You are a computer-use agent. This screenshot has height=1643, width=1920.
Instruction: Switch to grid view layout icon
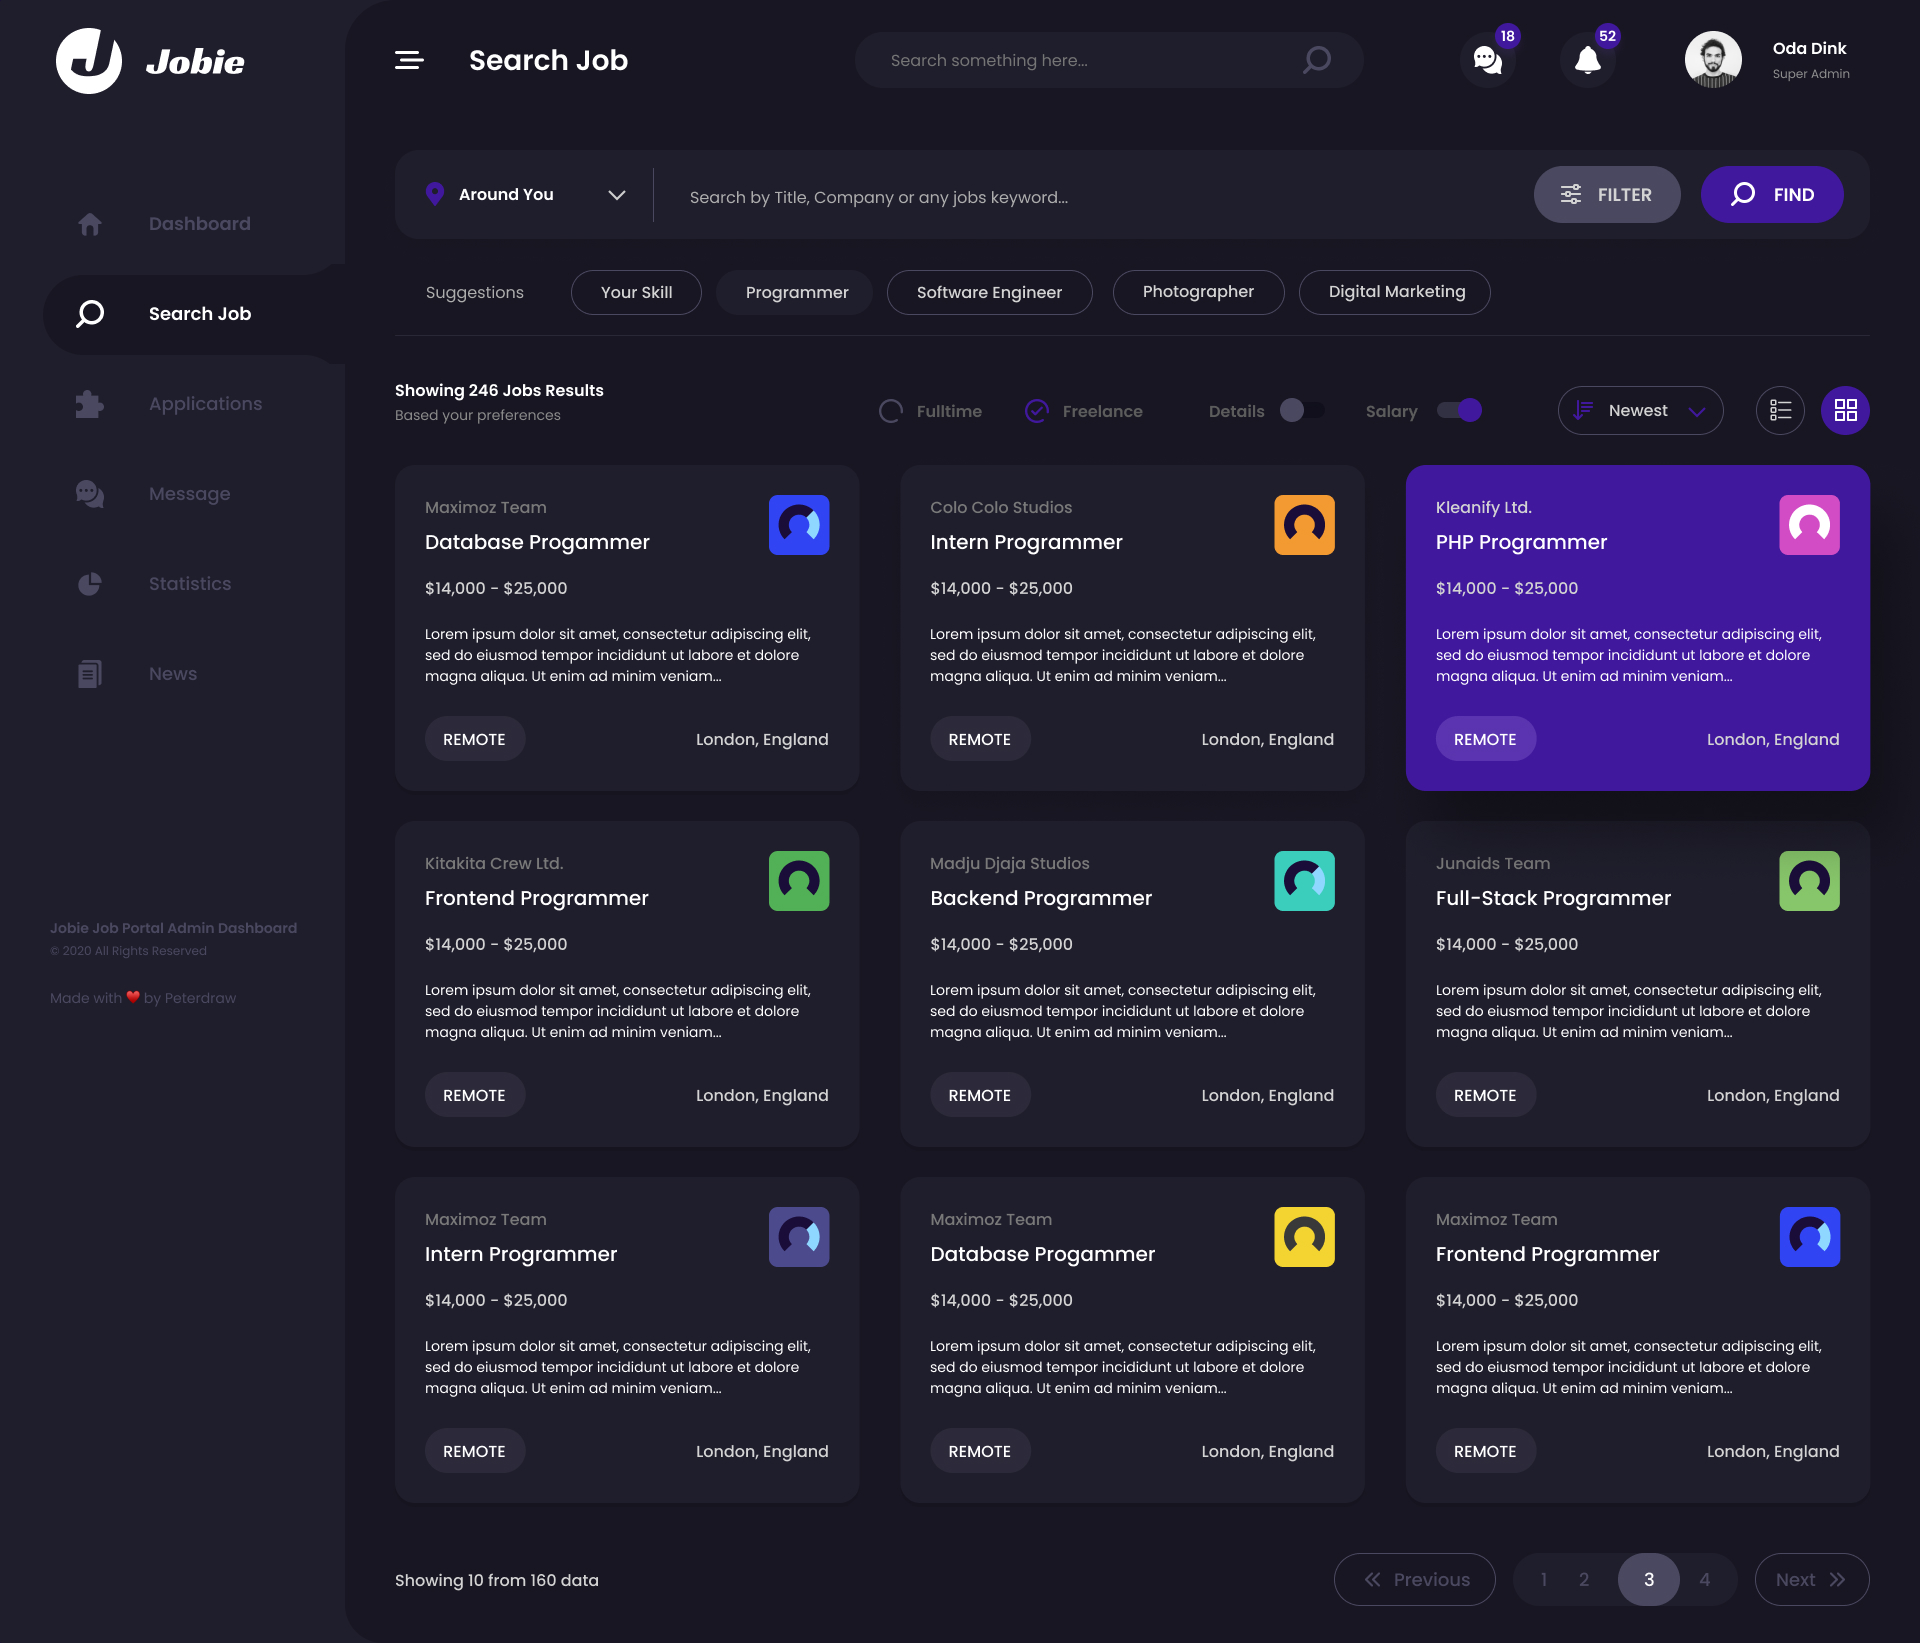(x=1845, y=410)
